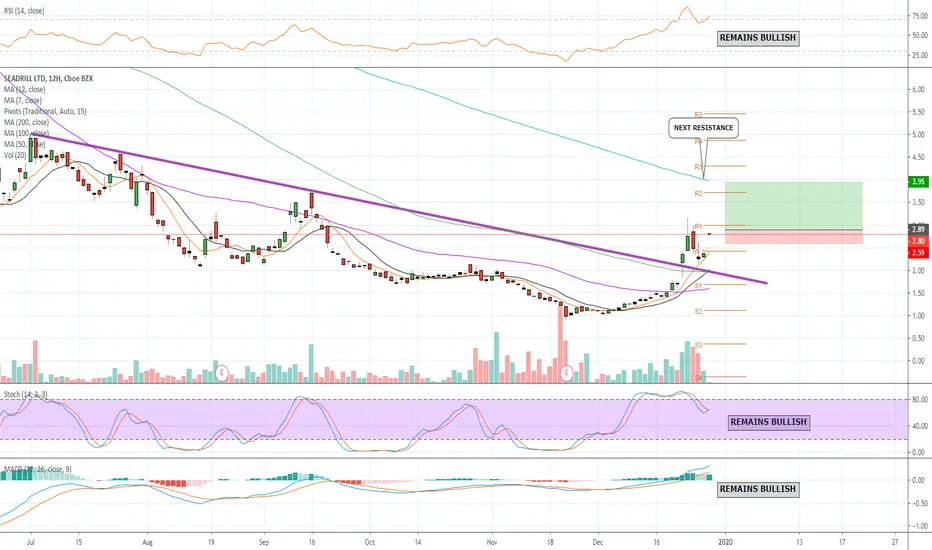
Task: Click the 6.00 price scale label
Action: [x=918, y=89]
